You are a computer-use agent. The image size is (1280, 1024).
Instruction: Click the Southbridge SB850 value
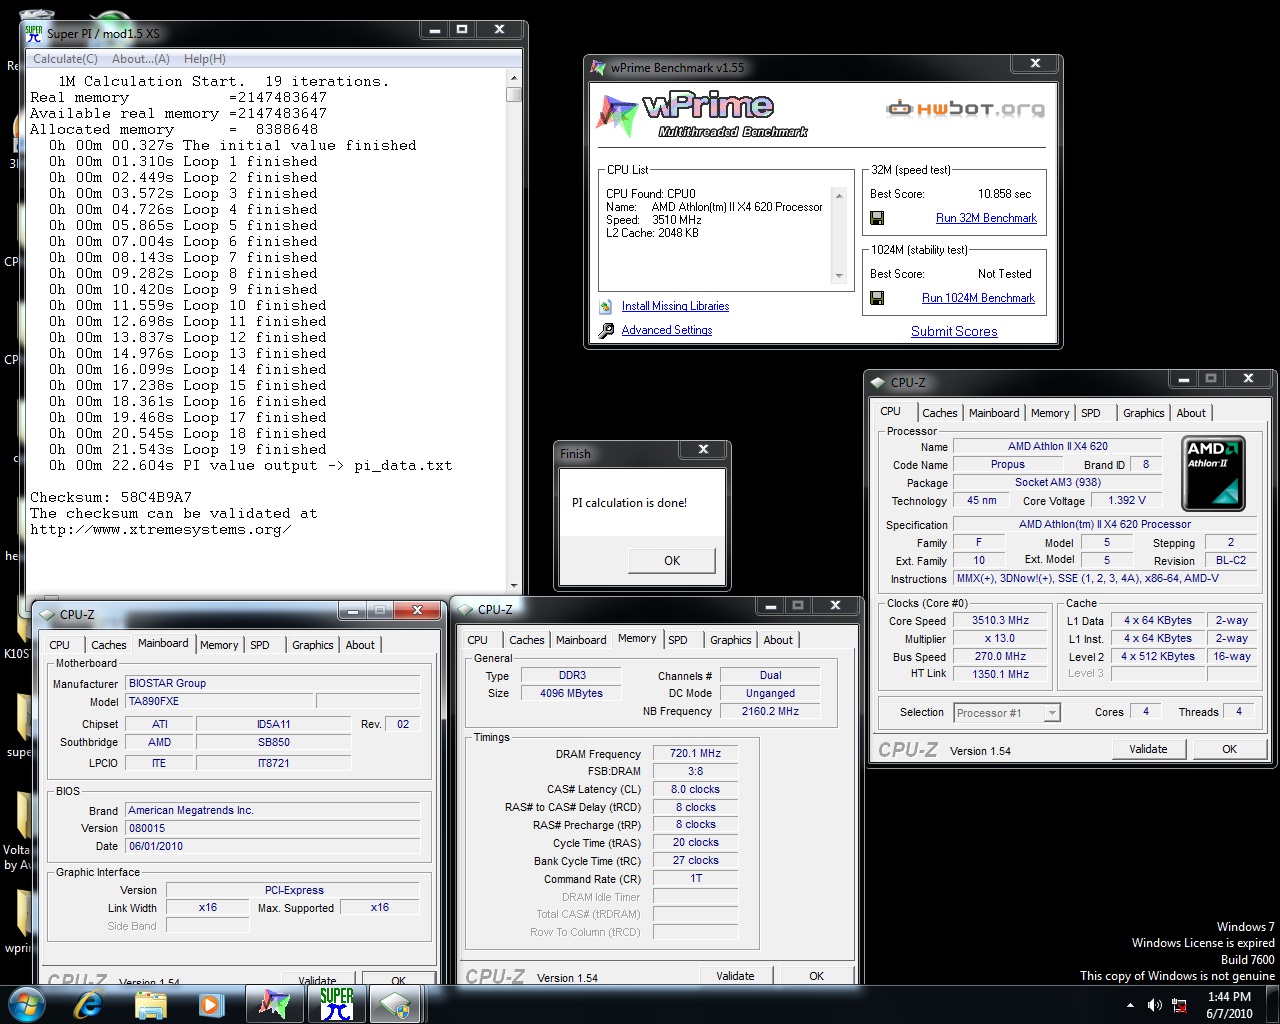coord(274,742)
